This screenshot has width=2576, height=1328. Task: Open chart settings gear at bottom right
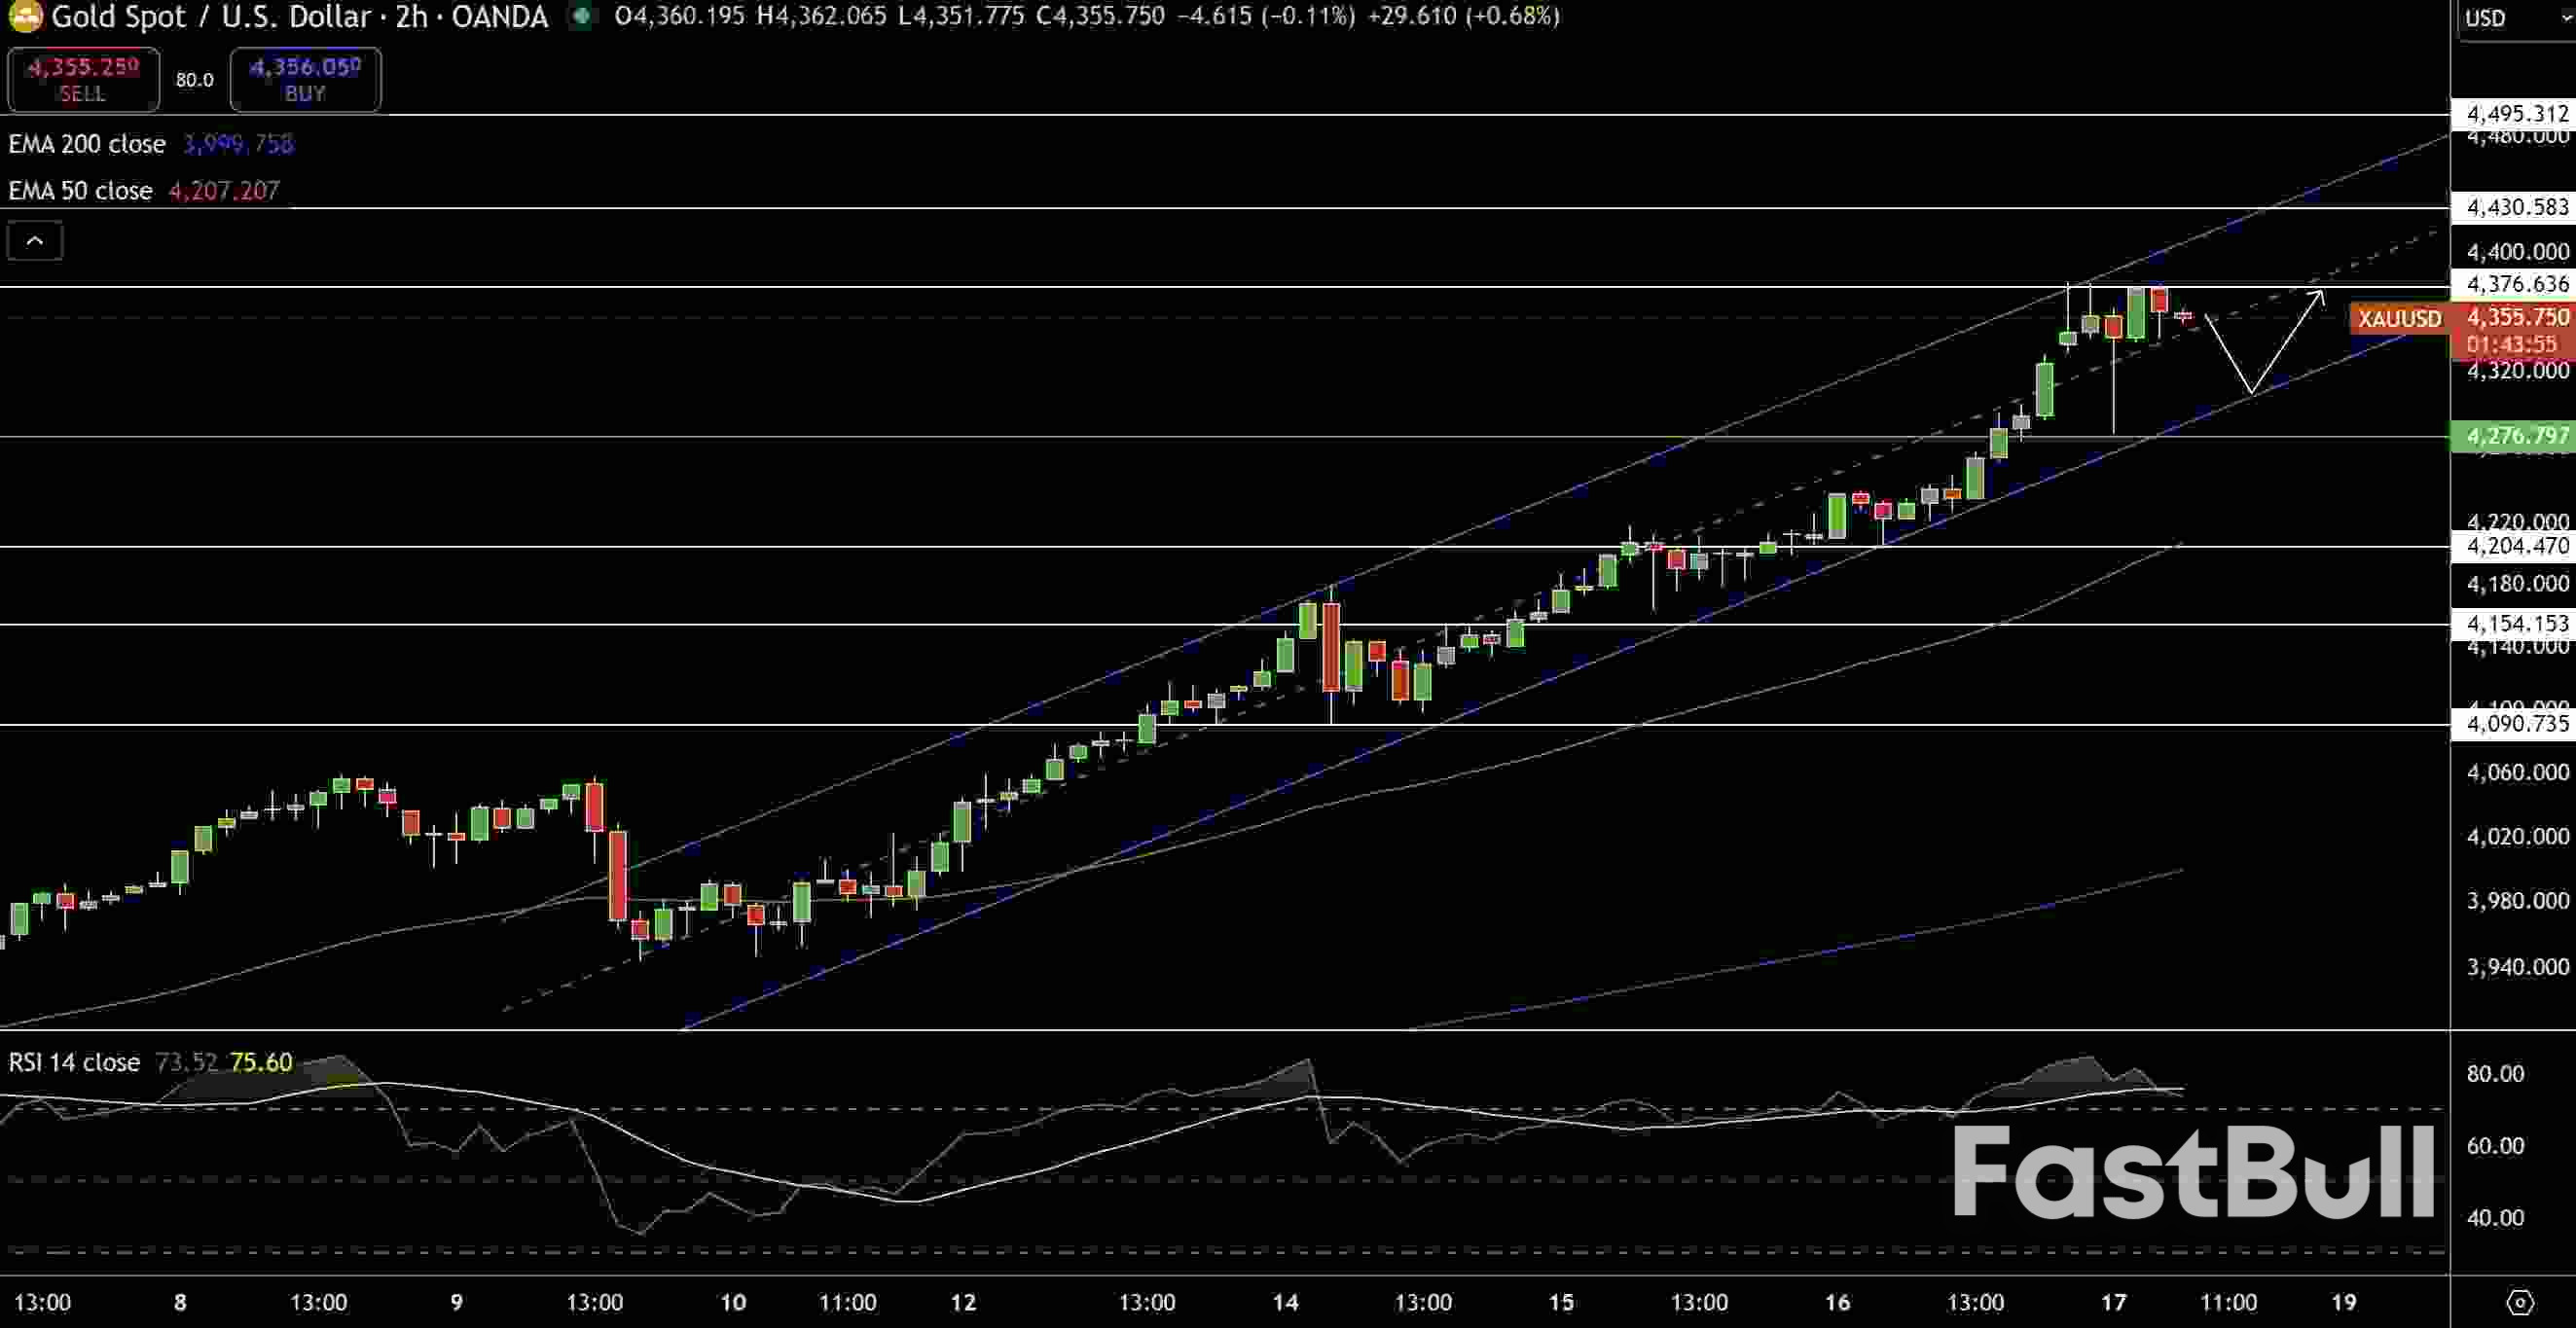click(2520, 1302)
